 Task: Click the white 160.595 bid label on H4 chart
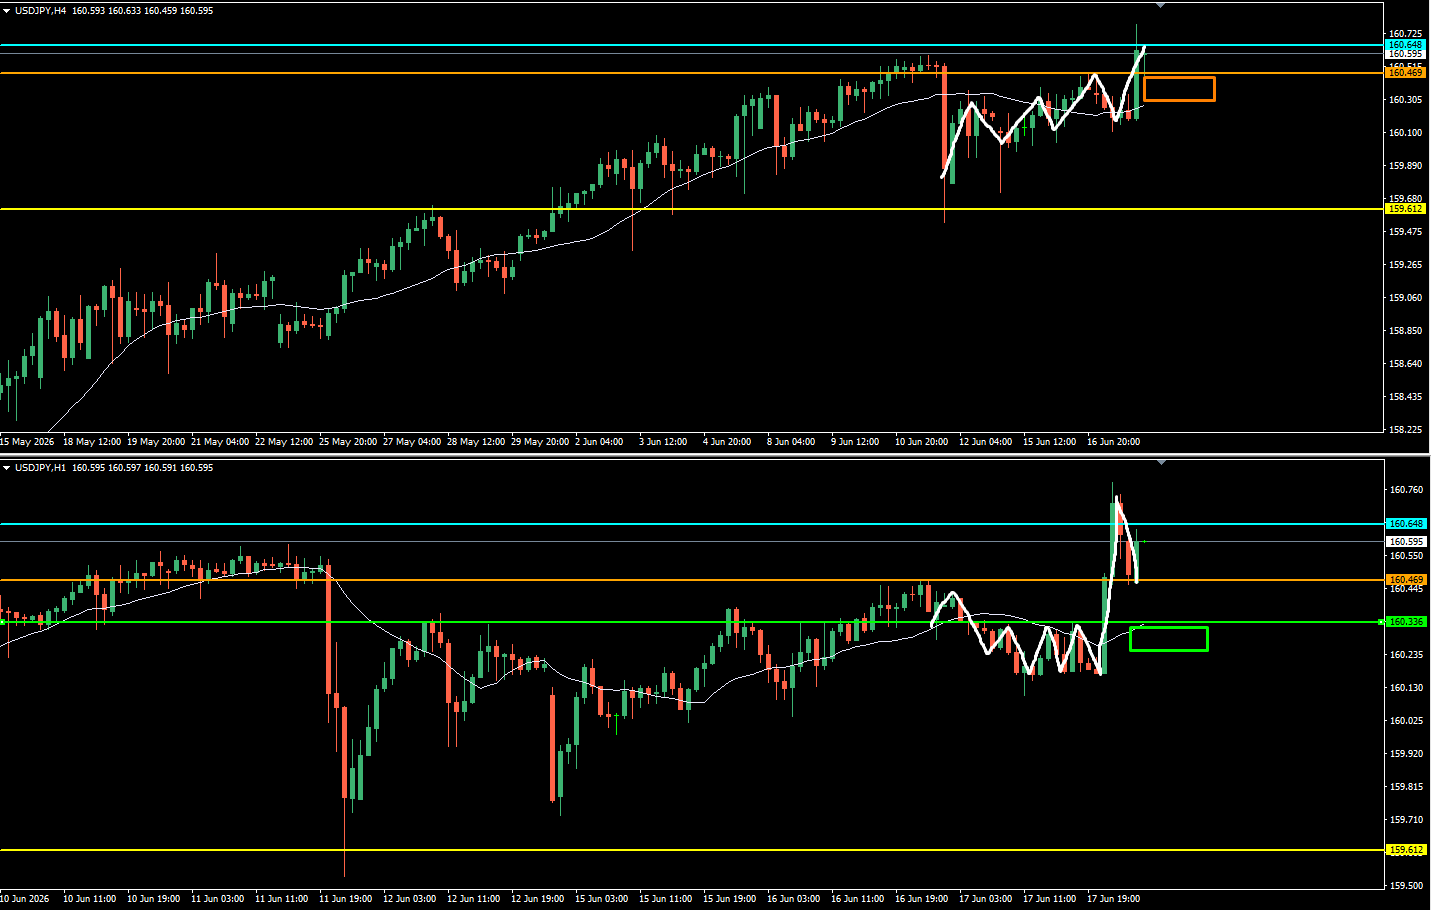1405,54
